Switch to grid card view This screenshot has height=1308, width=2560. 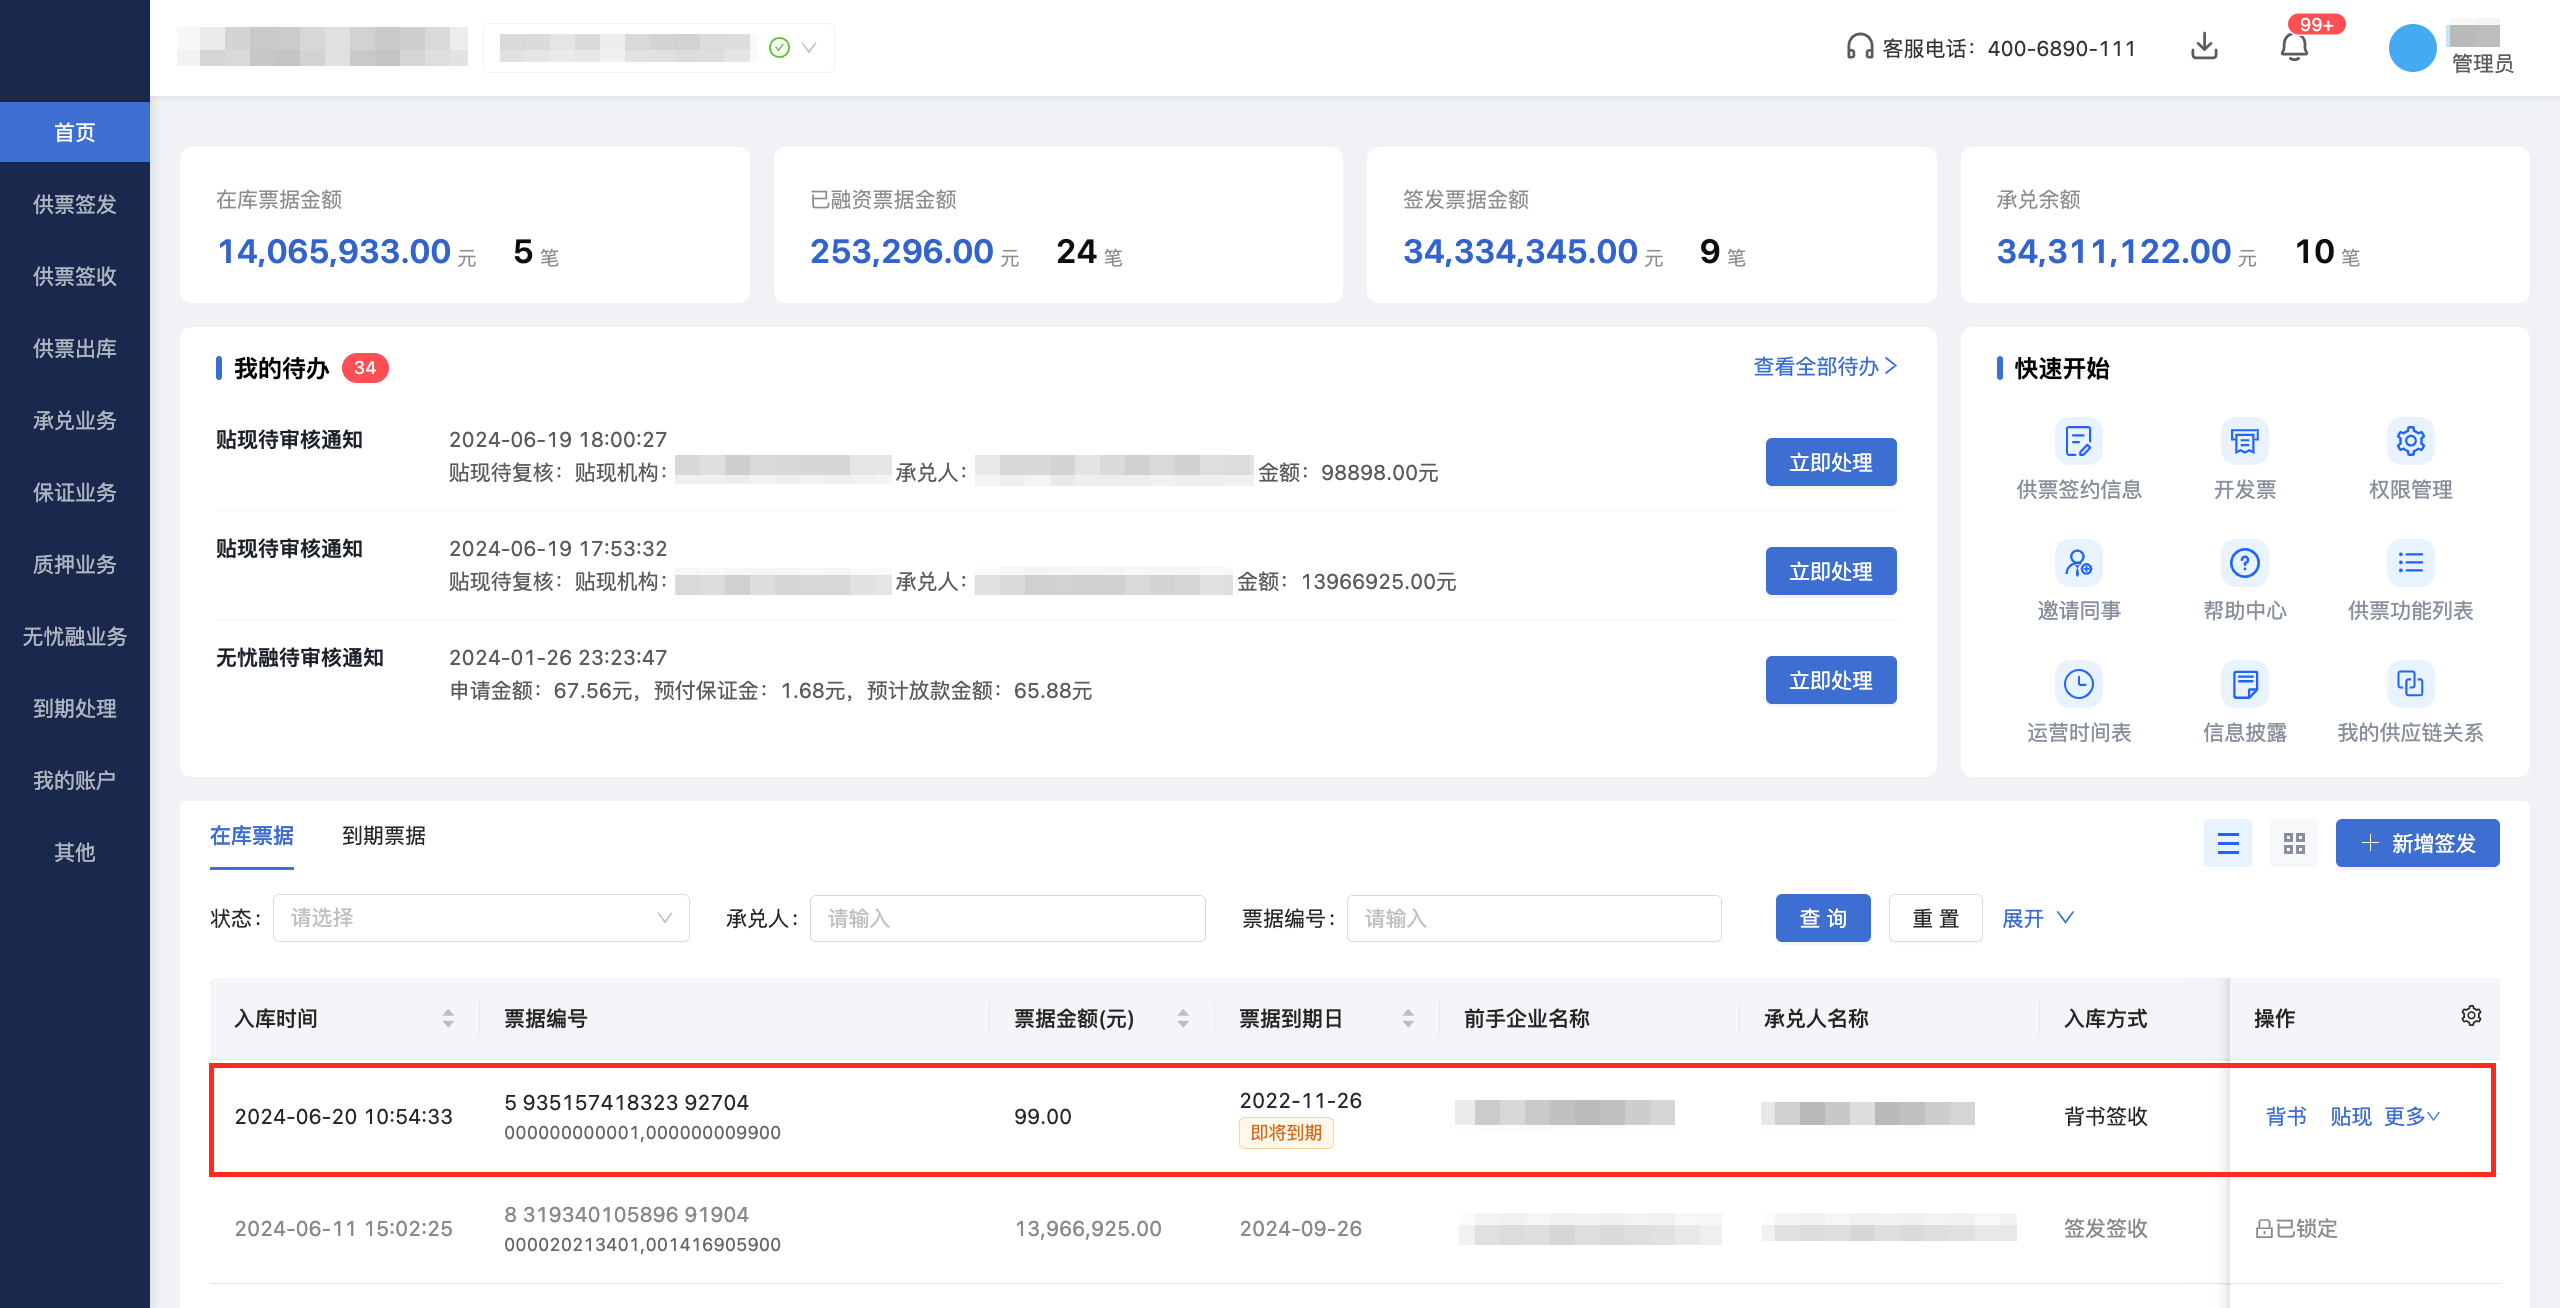point(2294,844)
